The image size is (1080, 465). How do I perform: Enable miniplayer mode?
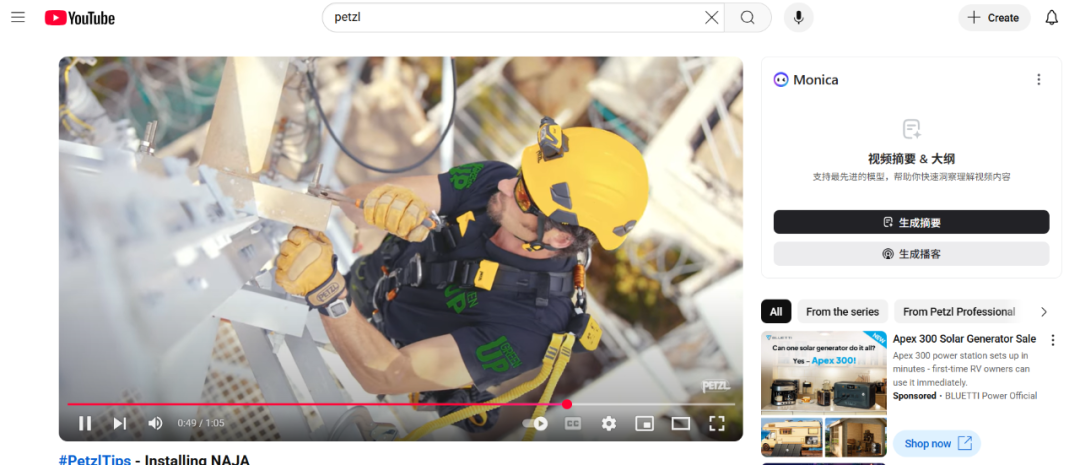pos(644,423)
